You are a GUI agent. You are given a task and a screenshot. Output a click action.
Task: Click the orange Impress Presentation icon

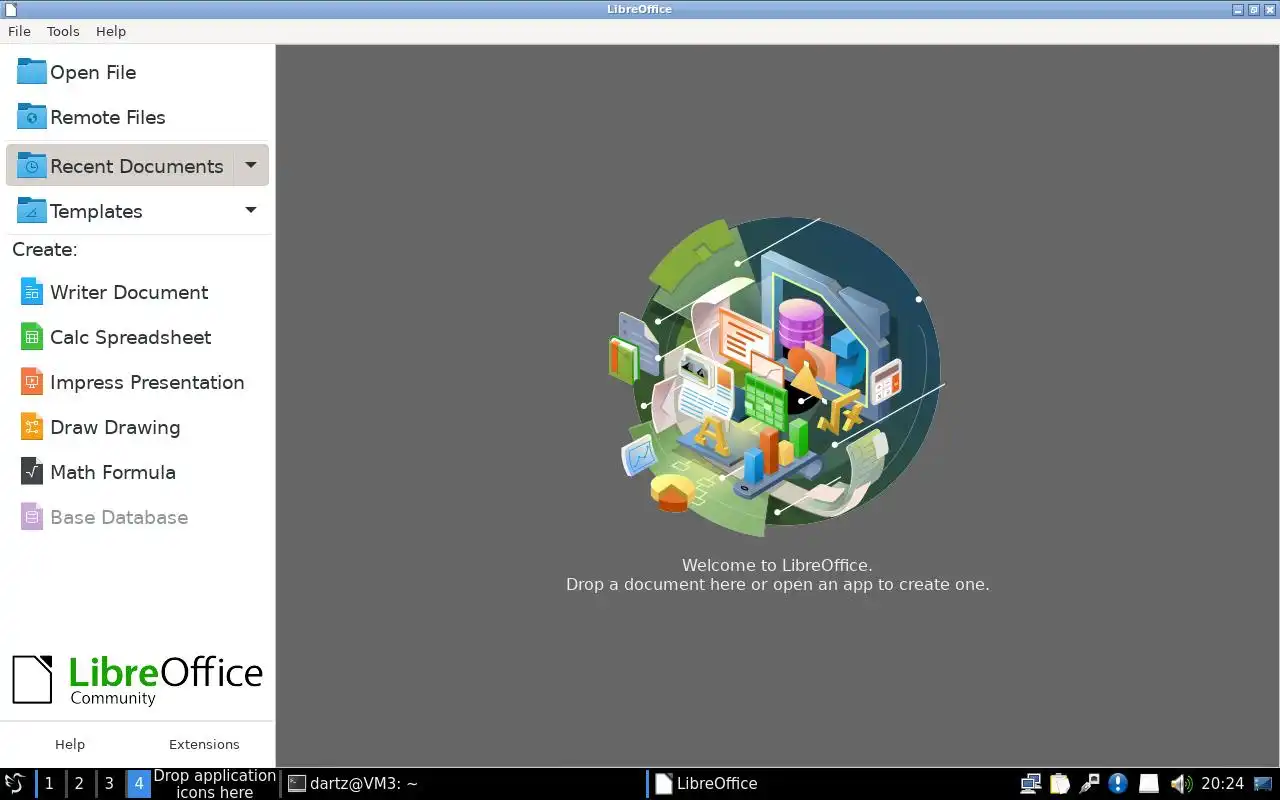click(32, 382)
